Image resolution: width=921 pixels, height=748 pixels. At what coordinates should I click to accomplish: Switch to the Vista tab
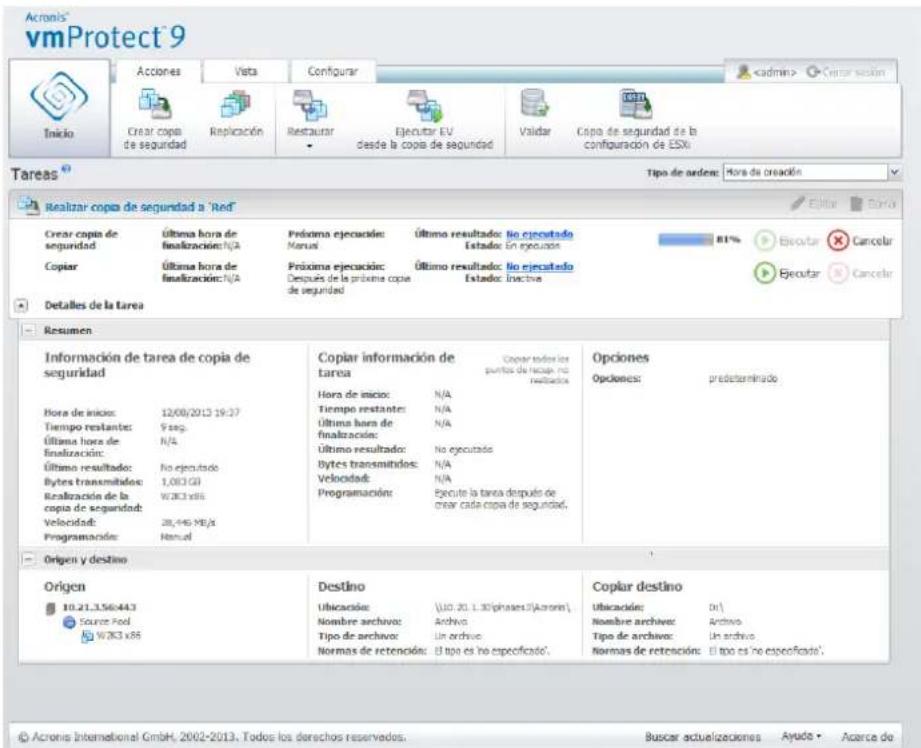click(246, 71)
